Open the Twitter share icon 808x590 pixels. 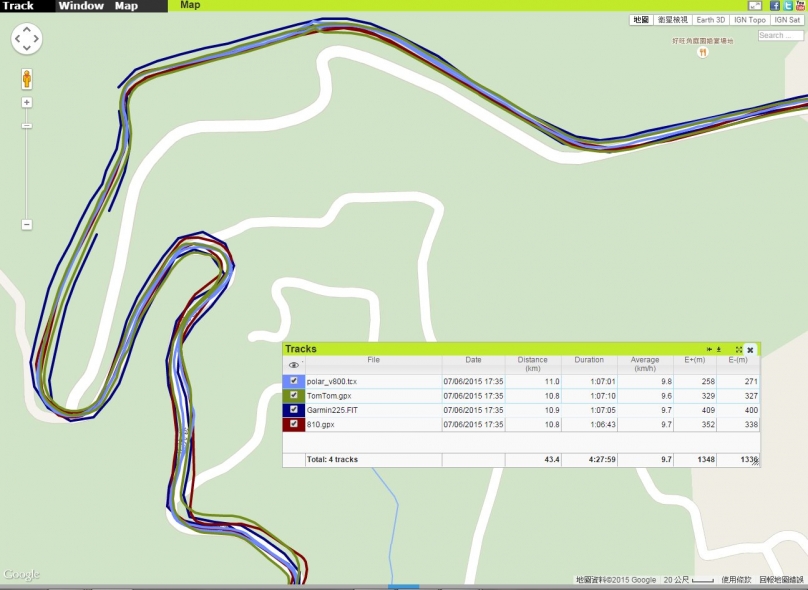point(788,6)
